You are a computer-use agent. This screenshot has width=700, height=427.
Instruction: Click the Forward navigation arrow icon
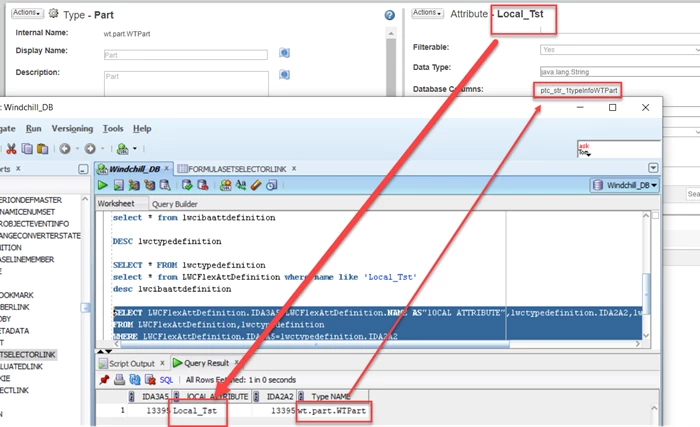(90, 149)
